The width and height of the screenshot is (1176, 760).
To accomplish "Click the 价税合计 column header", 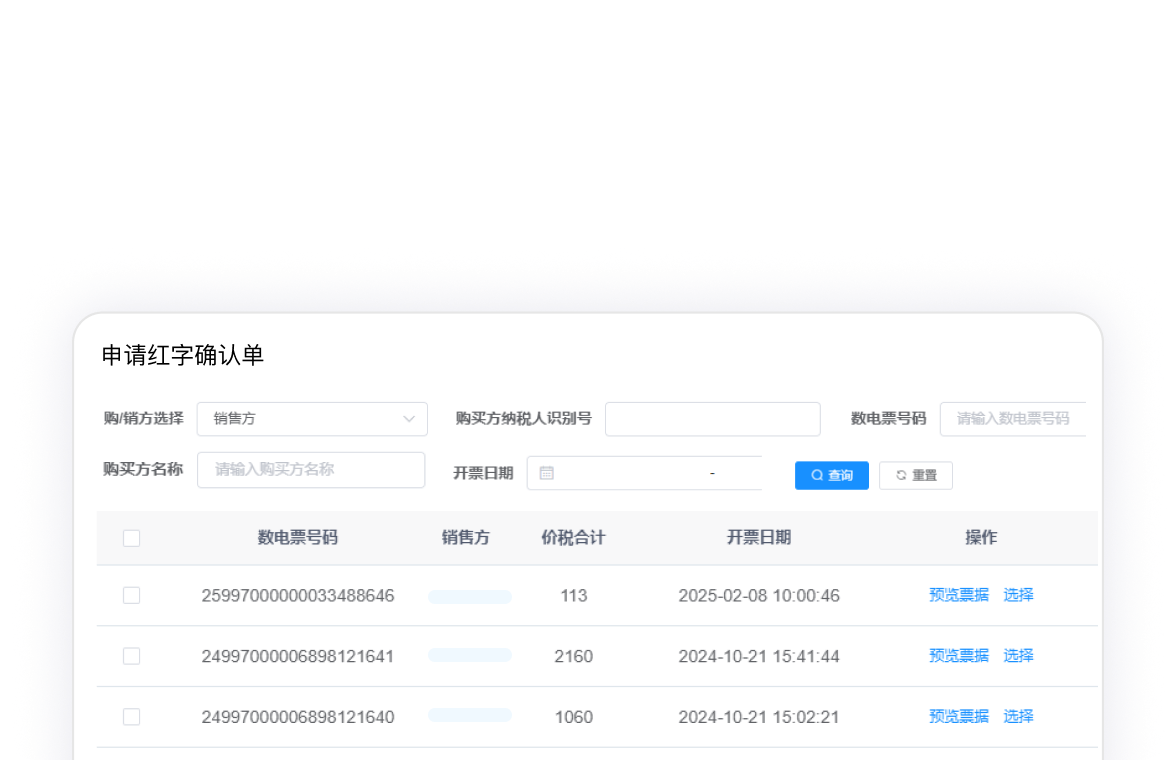I will coord(574,537).
